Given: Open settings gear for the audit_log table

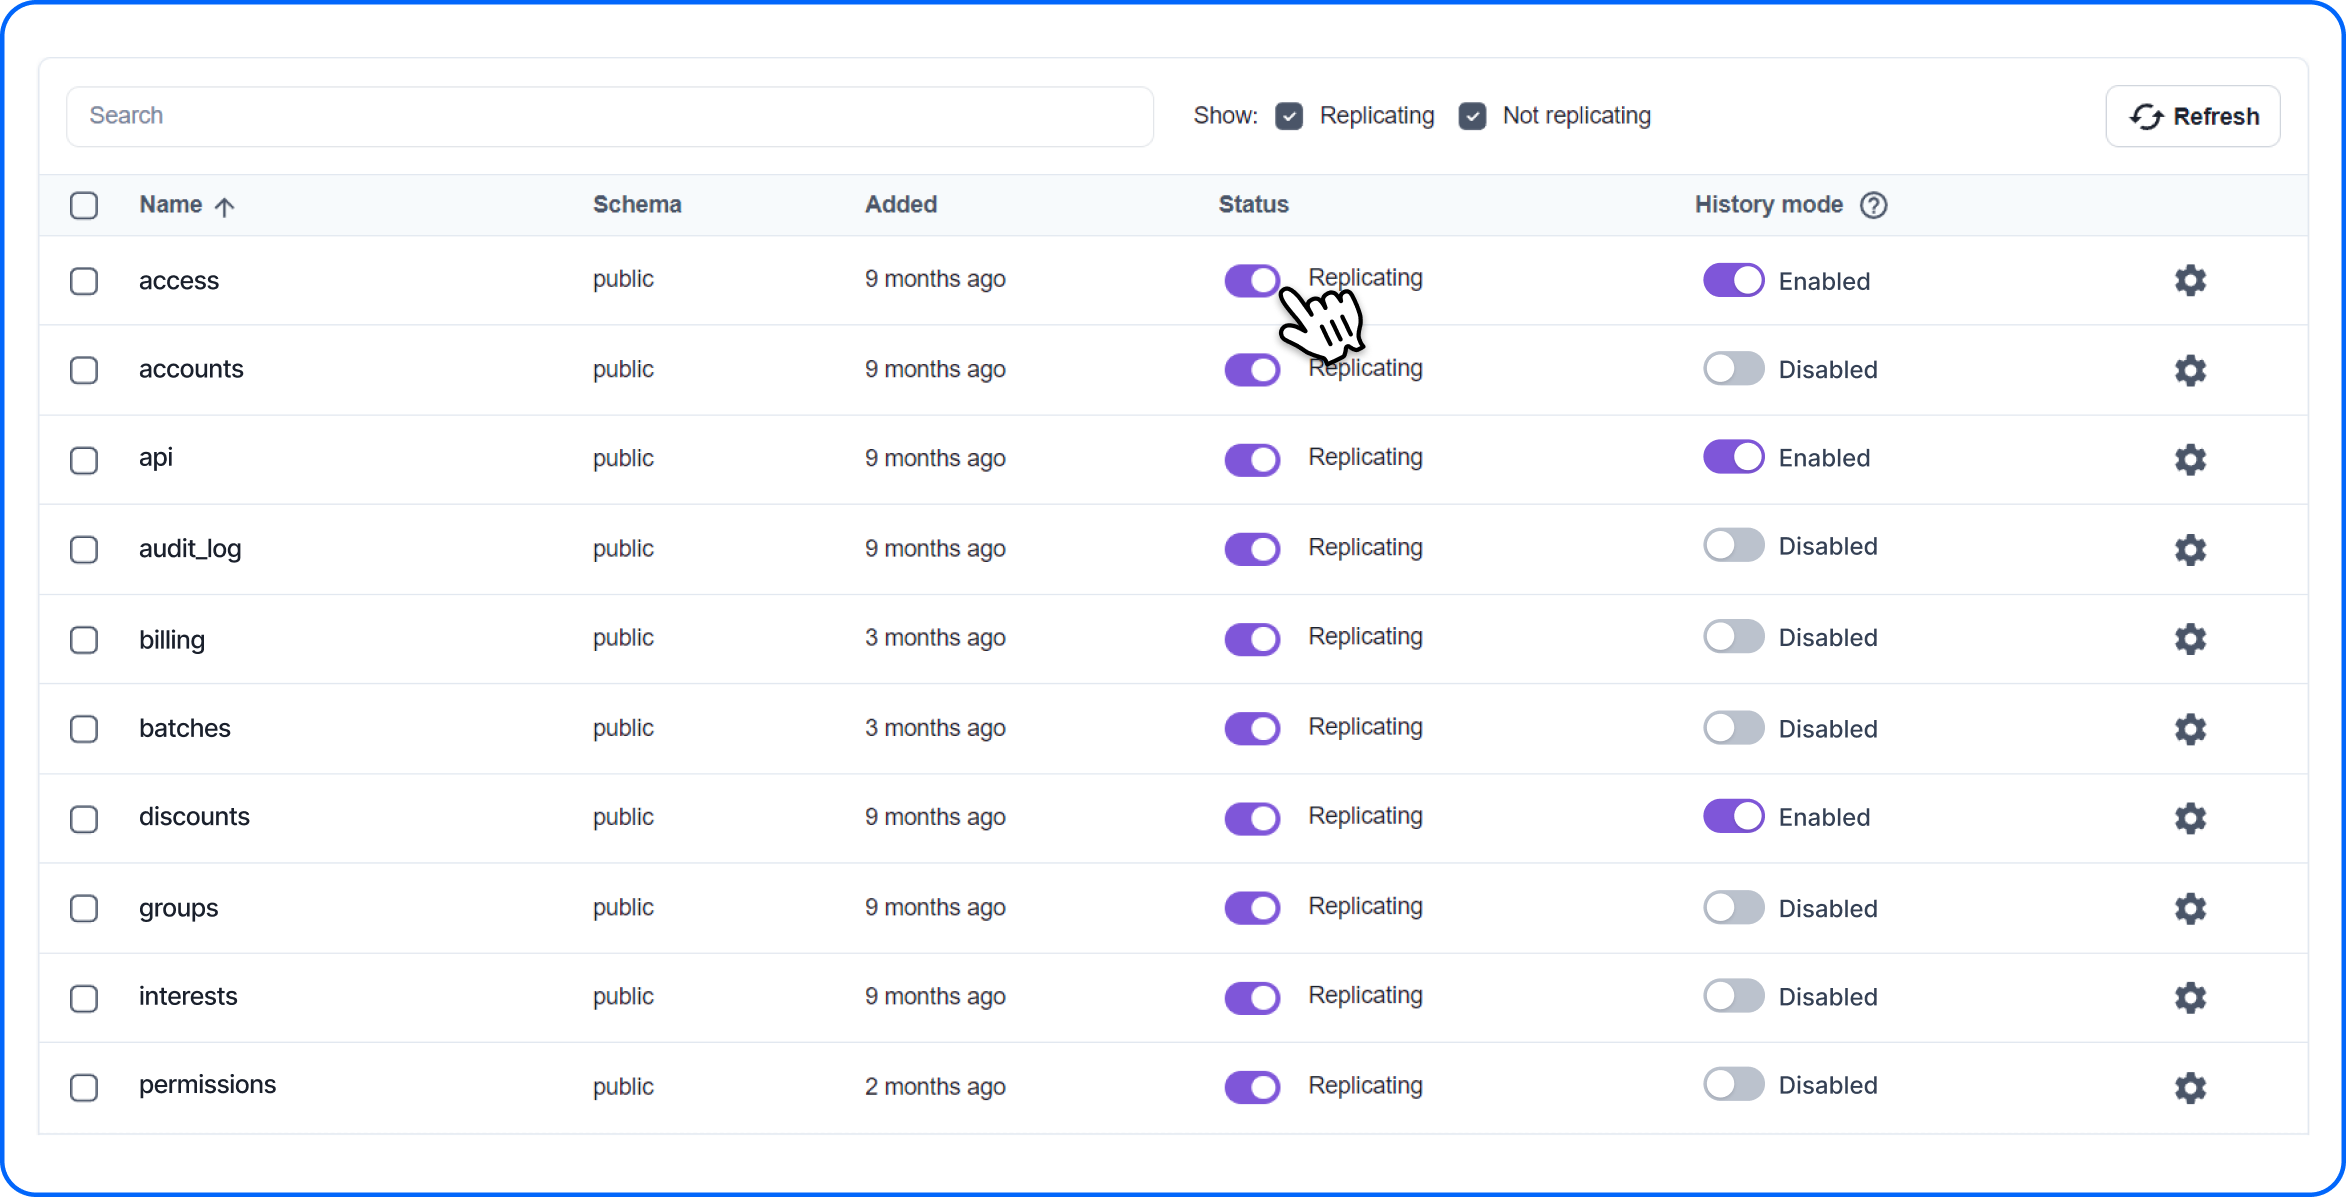Looking at the screenshot, I should pos(2190,549).
